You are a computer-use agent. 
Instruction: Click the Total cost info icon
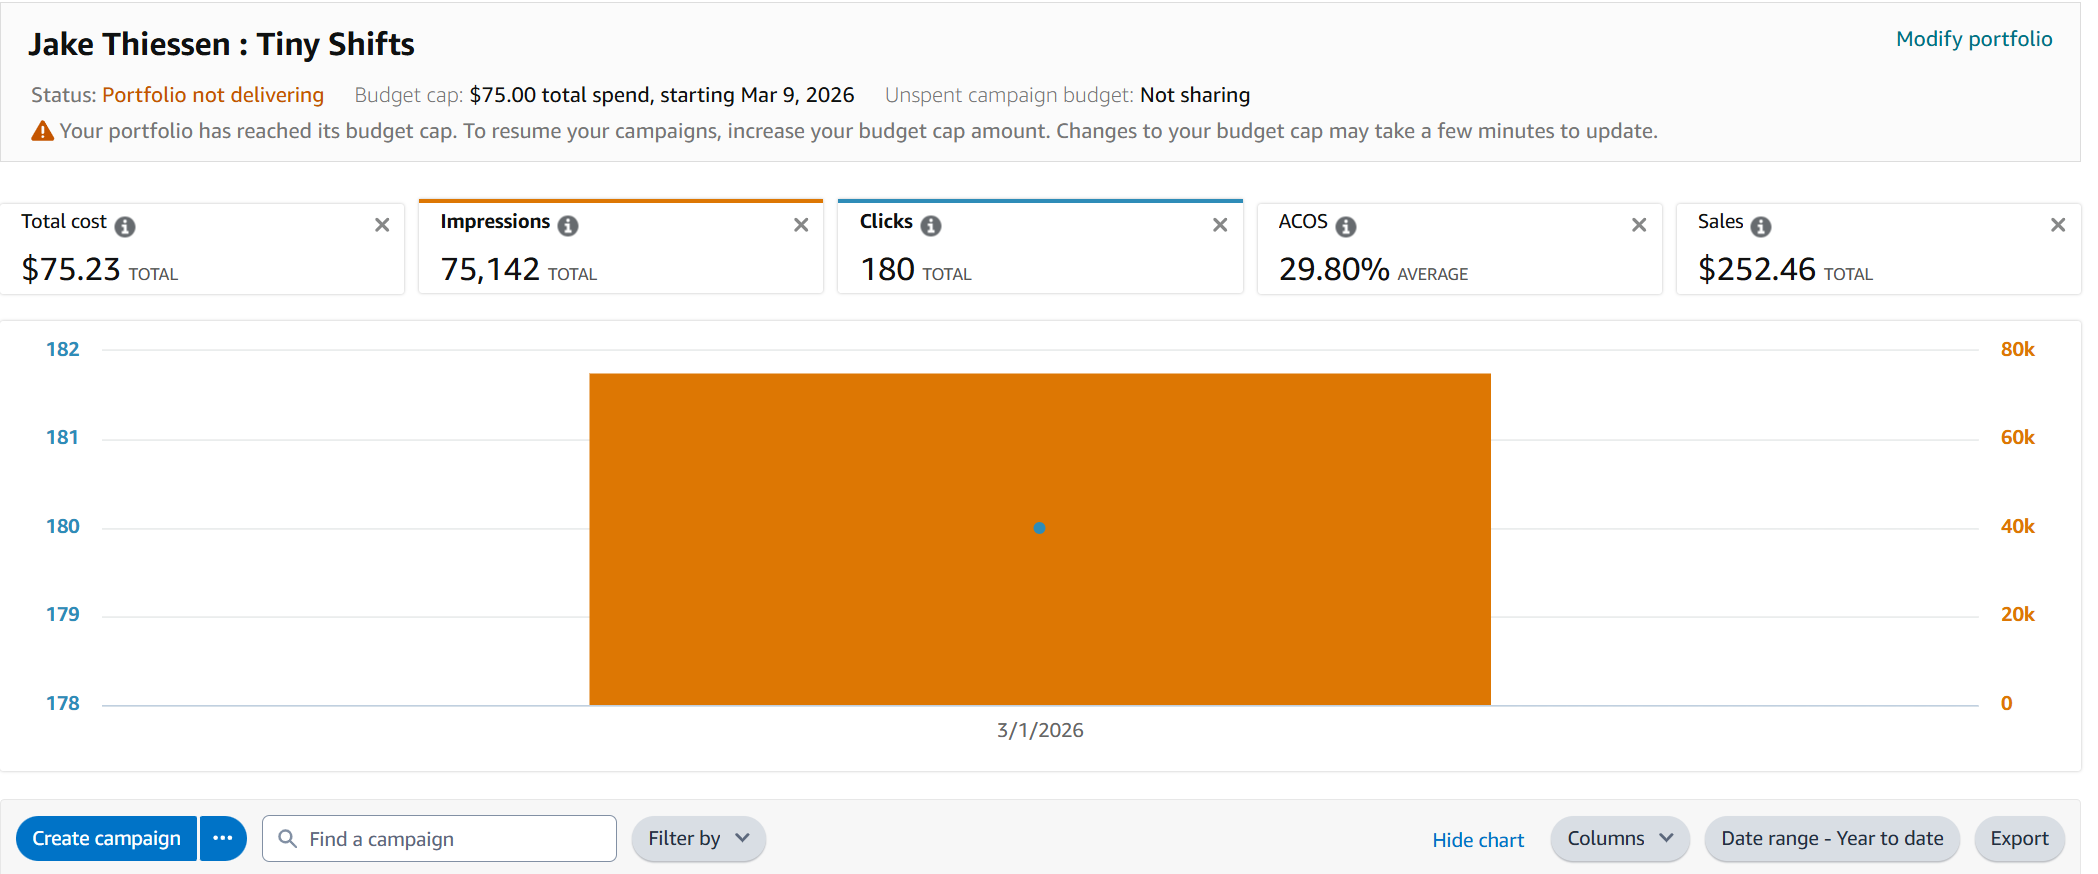point(125,227)
